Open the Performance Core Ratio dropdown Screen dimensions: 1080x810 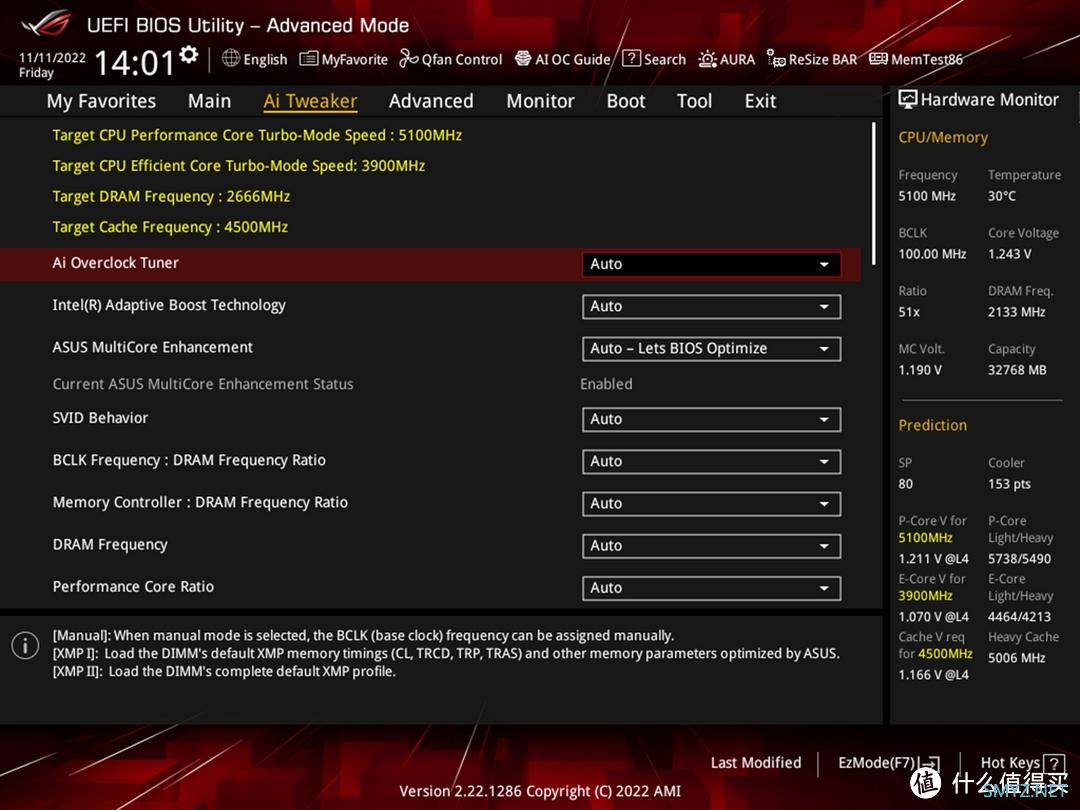[x=712, y=588]
